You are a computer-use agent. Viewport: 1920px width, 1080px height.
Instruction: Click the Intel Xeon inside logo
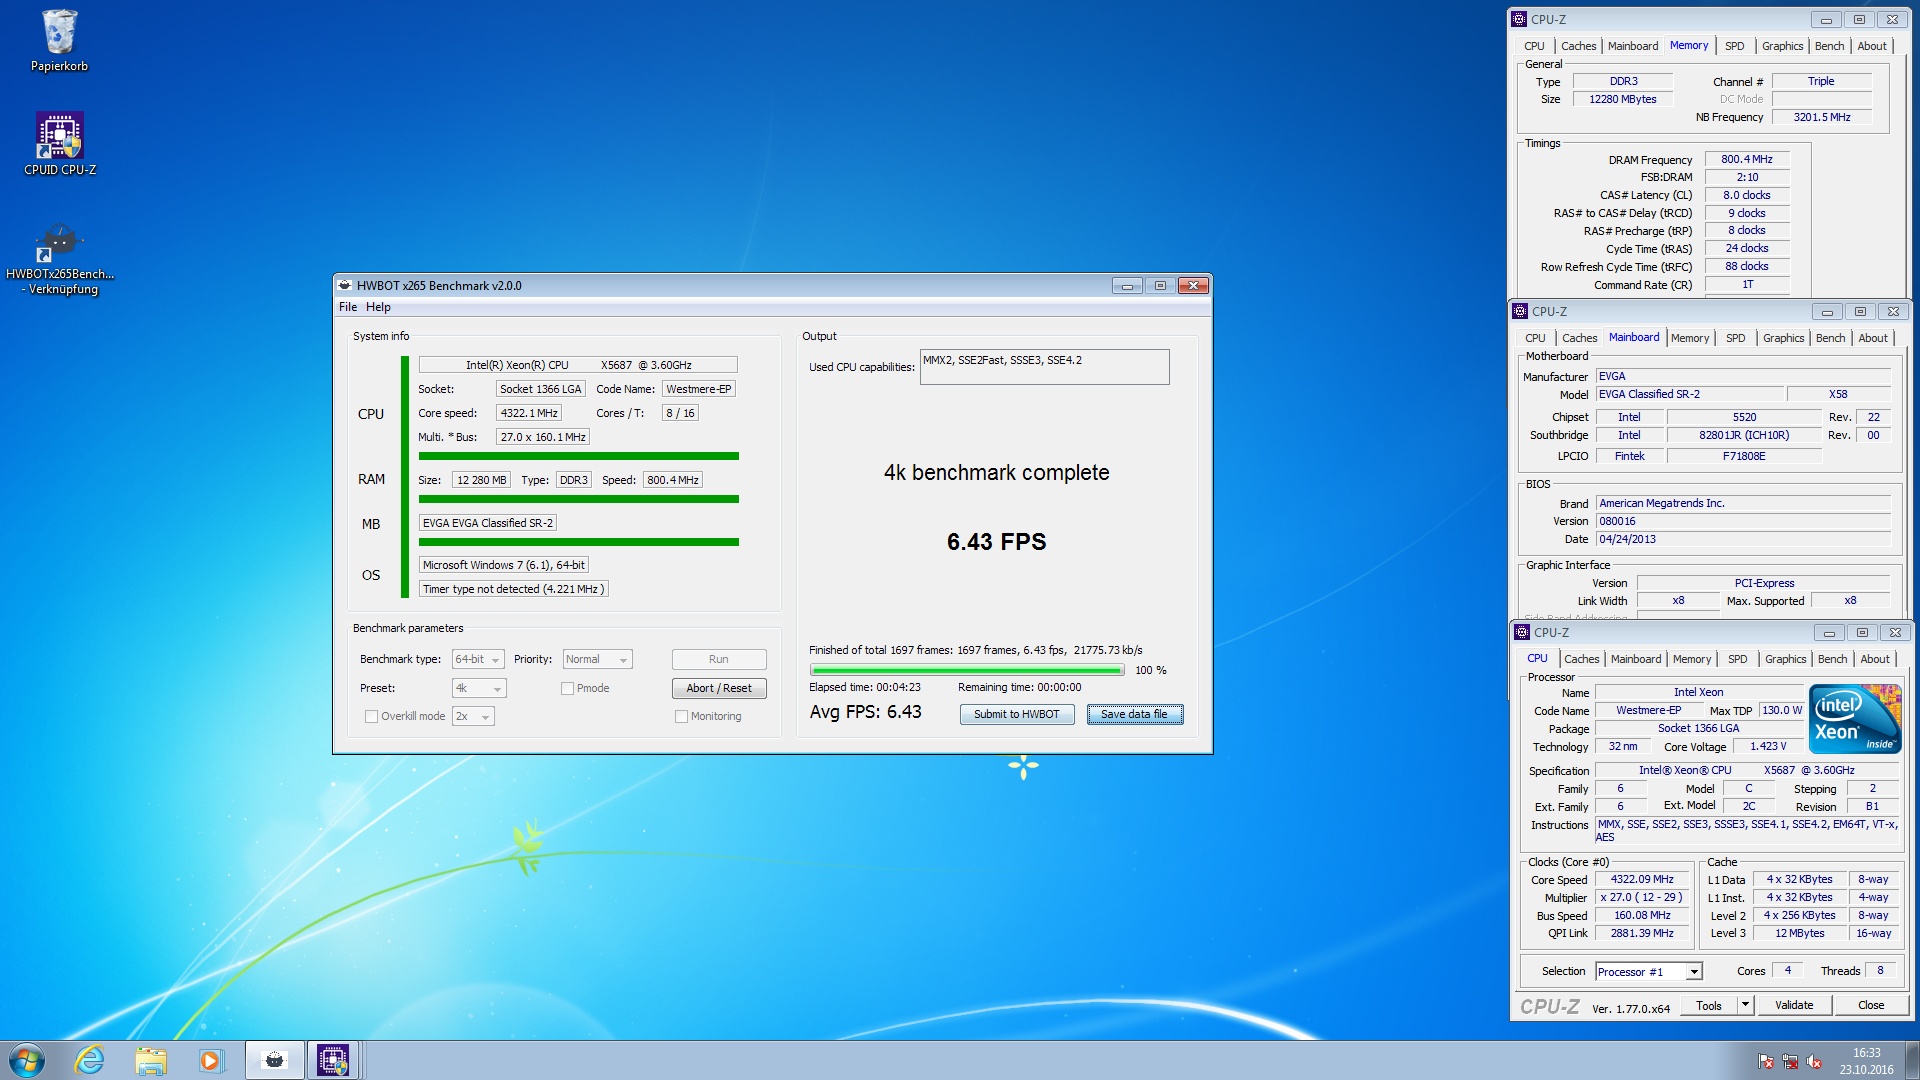tap(1855, 719)
